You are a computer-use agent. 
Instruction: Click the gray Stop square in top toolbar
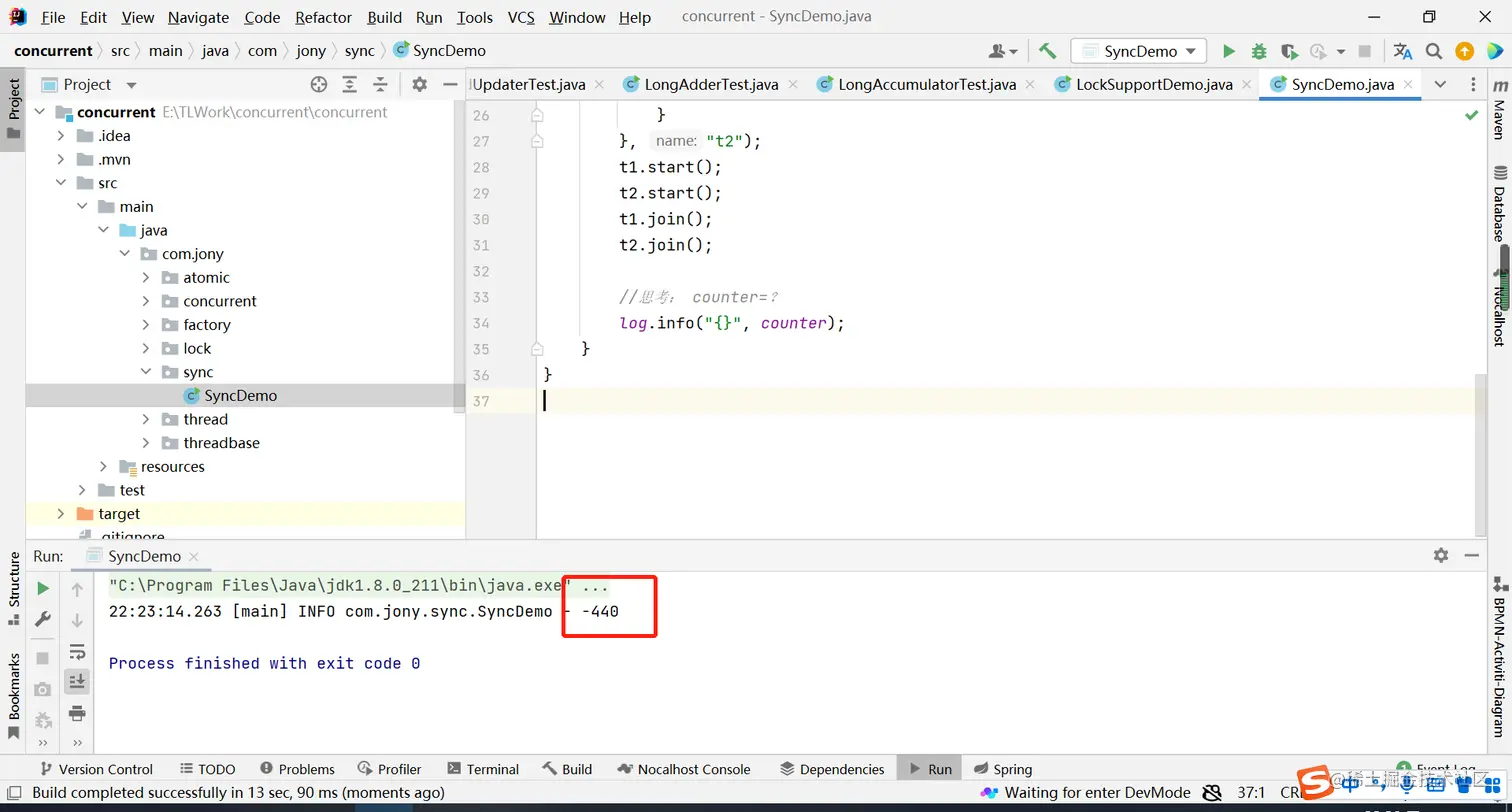[1366, 51]
